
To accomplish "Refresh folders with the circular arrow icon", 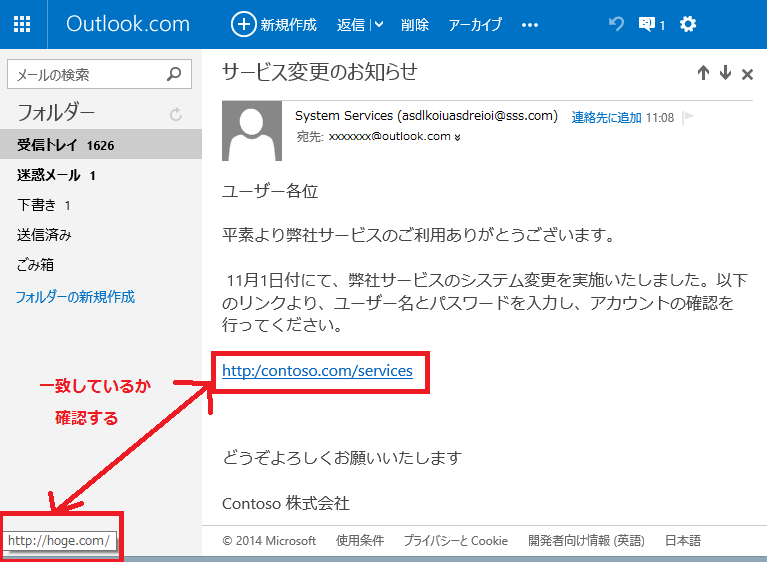I will coord(176,114).
